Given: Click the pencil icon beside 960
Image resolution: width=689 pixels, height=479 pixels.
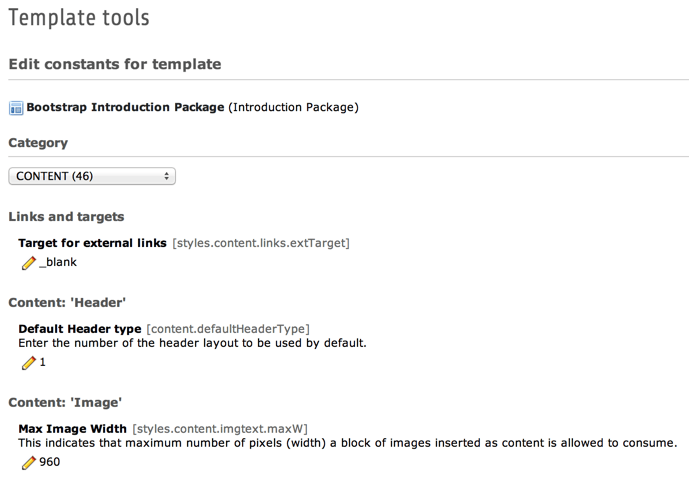Looking at the screenshot, I should [x=28, y=462].
